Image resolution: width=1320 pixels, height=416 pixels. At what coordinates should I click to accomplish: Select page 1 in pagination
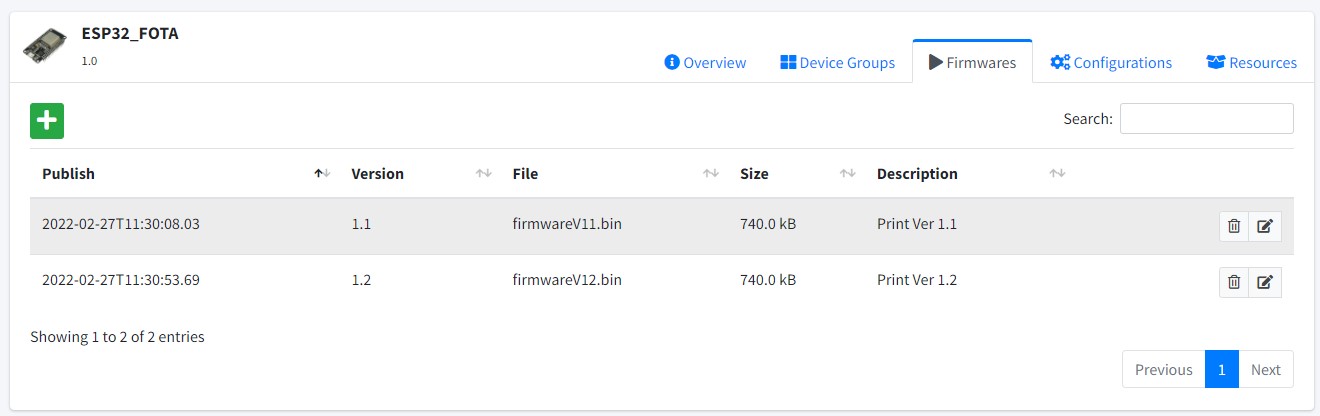point(1222,370)
